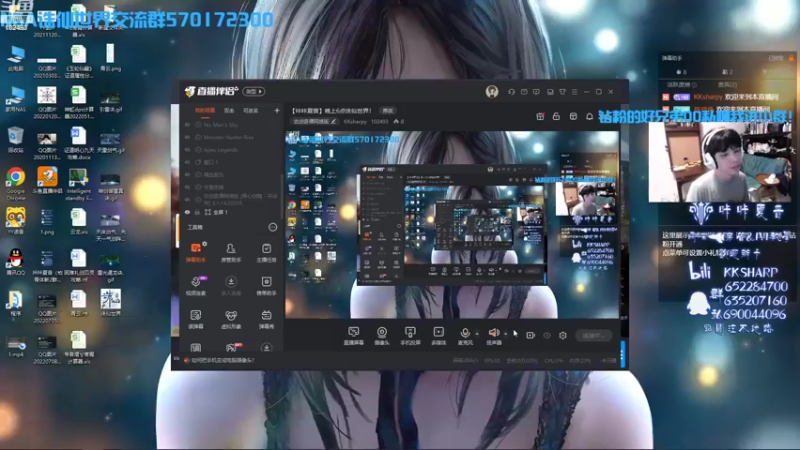Click the headset support icon in the title bar

pyautogui.click(x=511, y=92)
